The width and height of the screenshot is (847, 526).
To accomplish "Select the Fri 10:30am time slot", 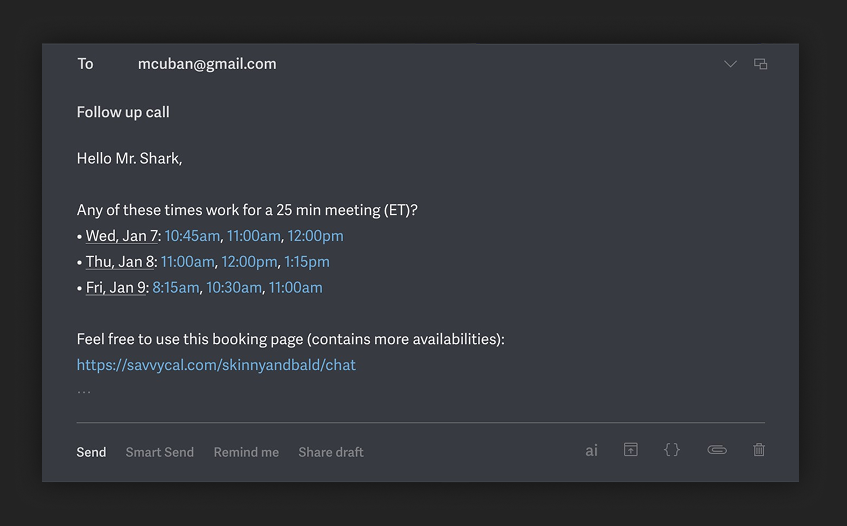I will (x=234, y=288).
